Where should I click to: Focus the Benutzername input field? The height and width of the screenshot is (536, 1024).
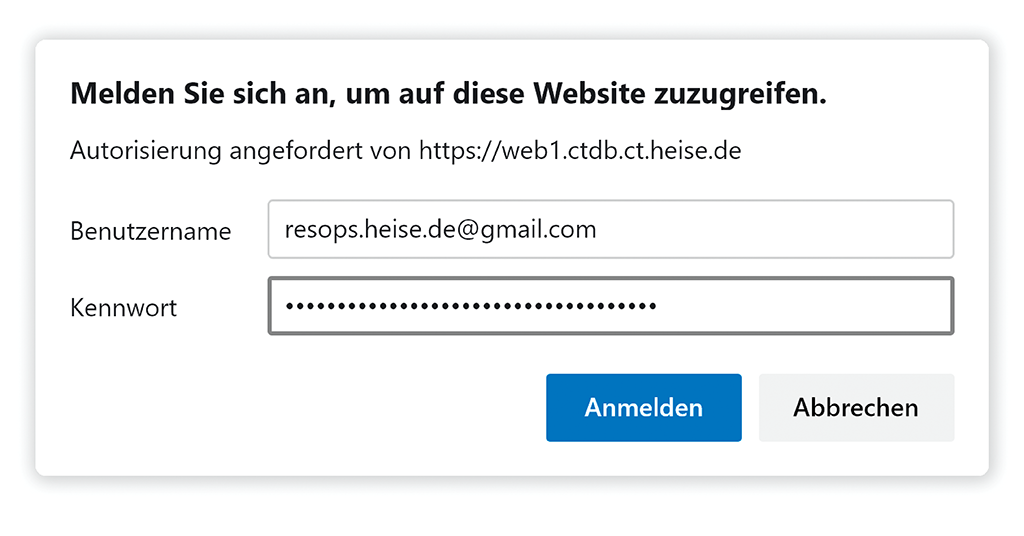(610, 230)
